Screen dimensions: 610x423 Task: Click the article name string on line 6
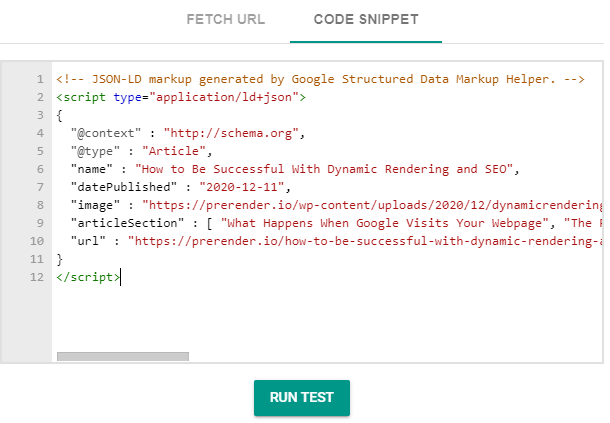coord(324,169)
